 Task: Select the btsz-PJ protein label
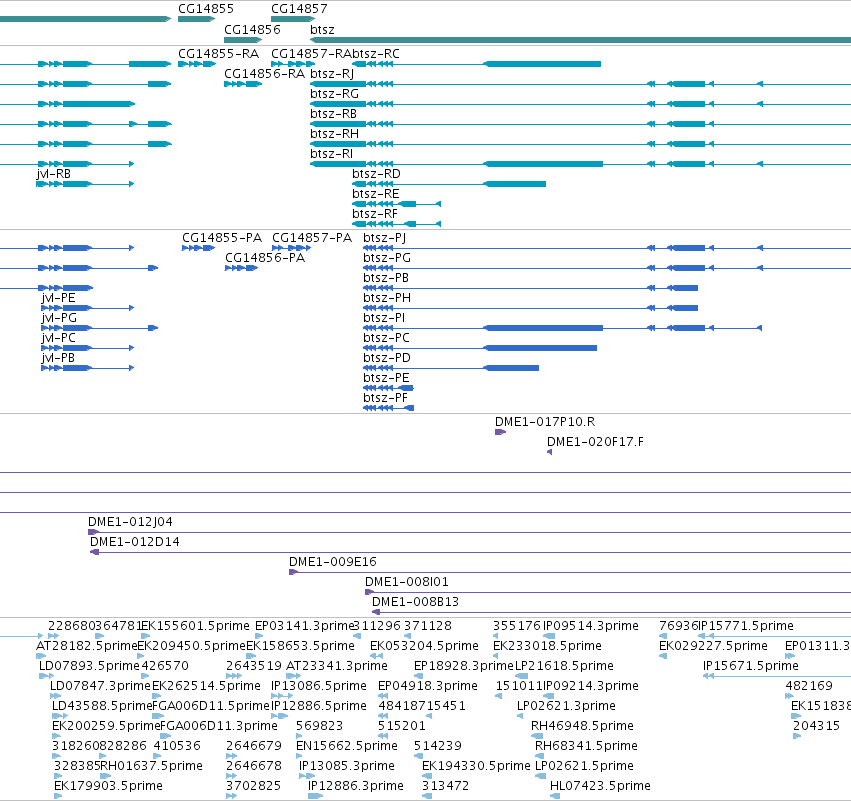pos(384,238)
